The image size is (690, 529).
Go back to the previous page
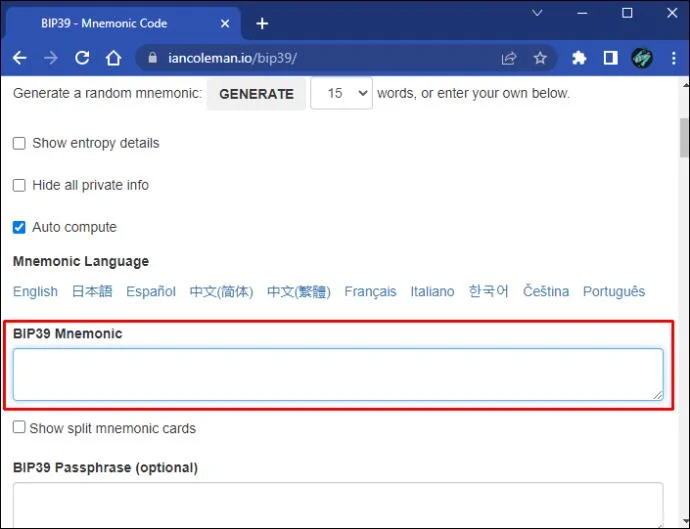click(19, 58)
